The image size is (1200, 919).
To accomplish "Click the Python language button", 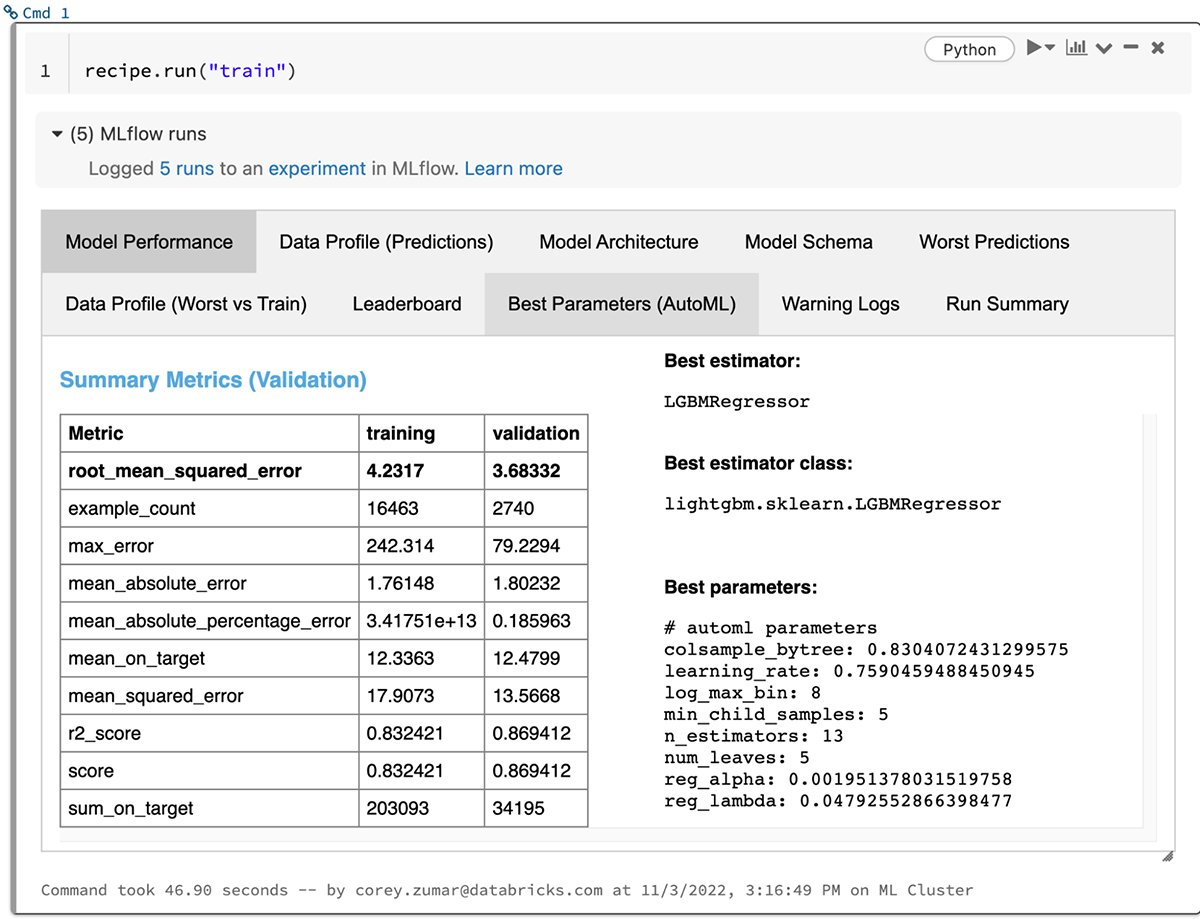I will (x=969, y=49).
